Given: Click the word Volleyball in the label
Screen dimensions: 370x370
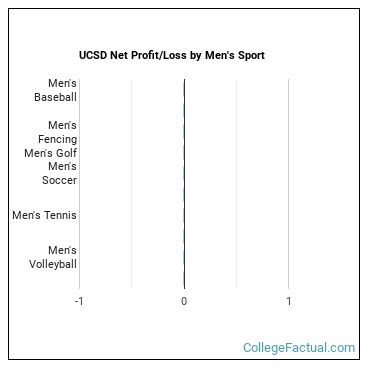Looking at the screenshot, I should point(53,264).
